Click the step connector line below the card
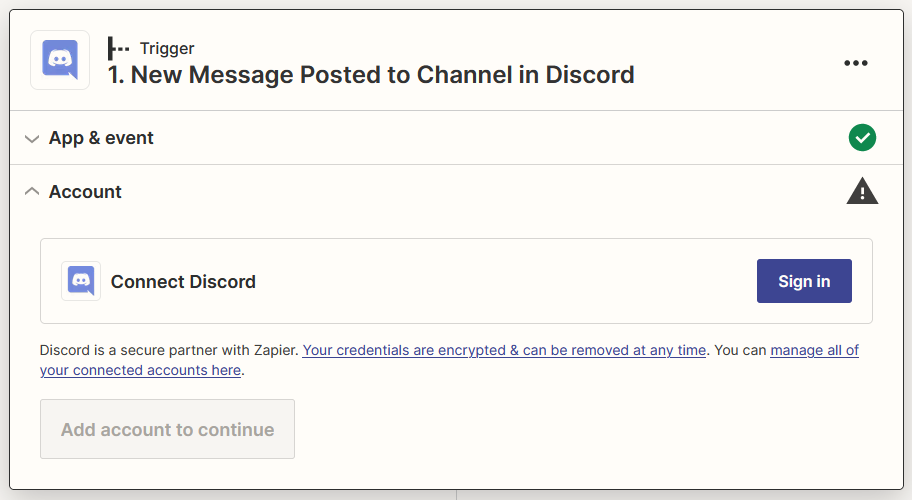This screenshot has height=500, width=912. point(456,494)
